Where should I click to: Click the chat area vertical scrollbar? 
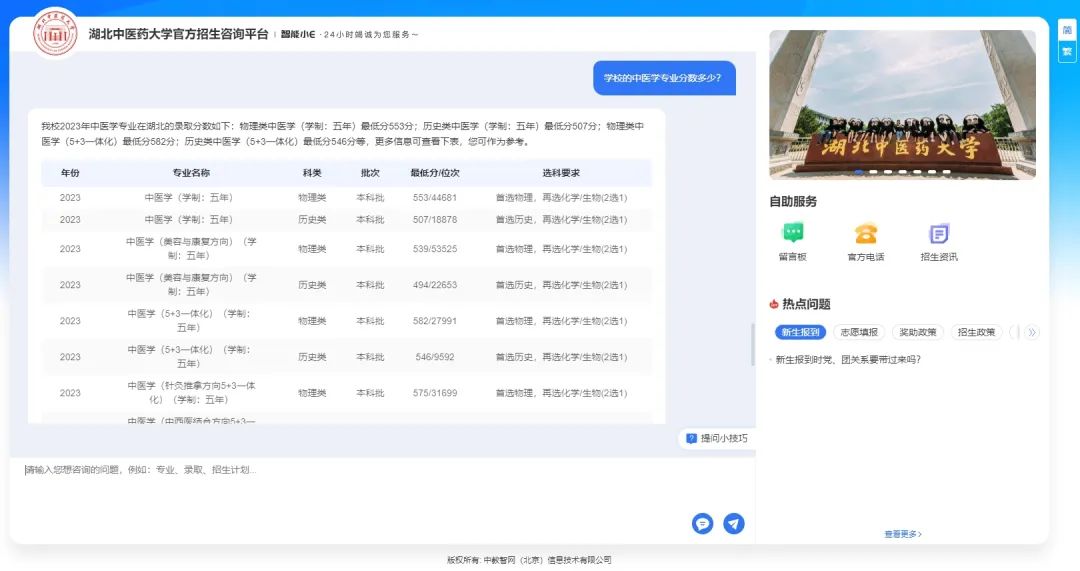753,345
